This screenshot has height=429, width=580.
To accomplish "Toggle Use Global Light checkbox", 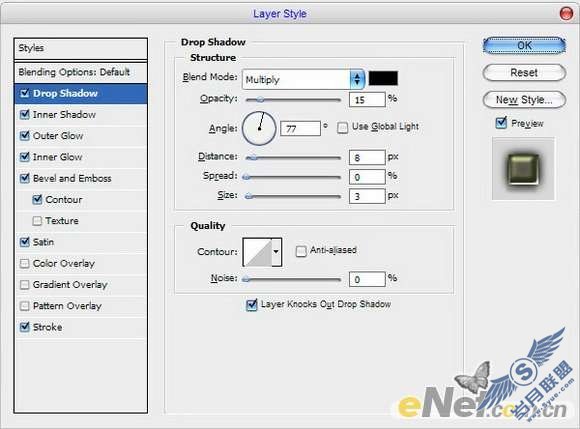I will tap(343, 128).
